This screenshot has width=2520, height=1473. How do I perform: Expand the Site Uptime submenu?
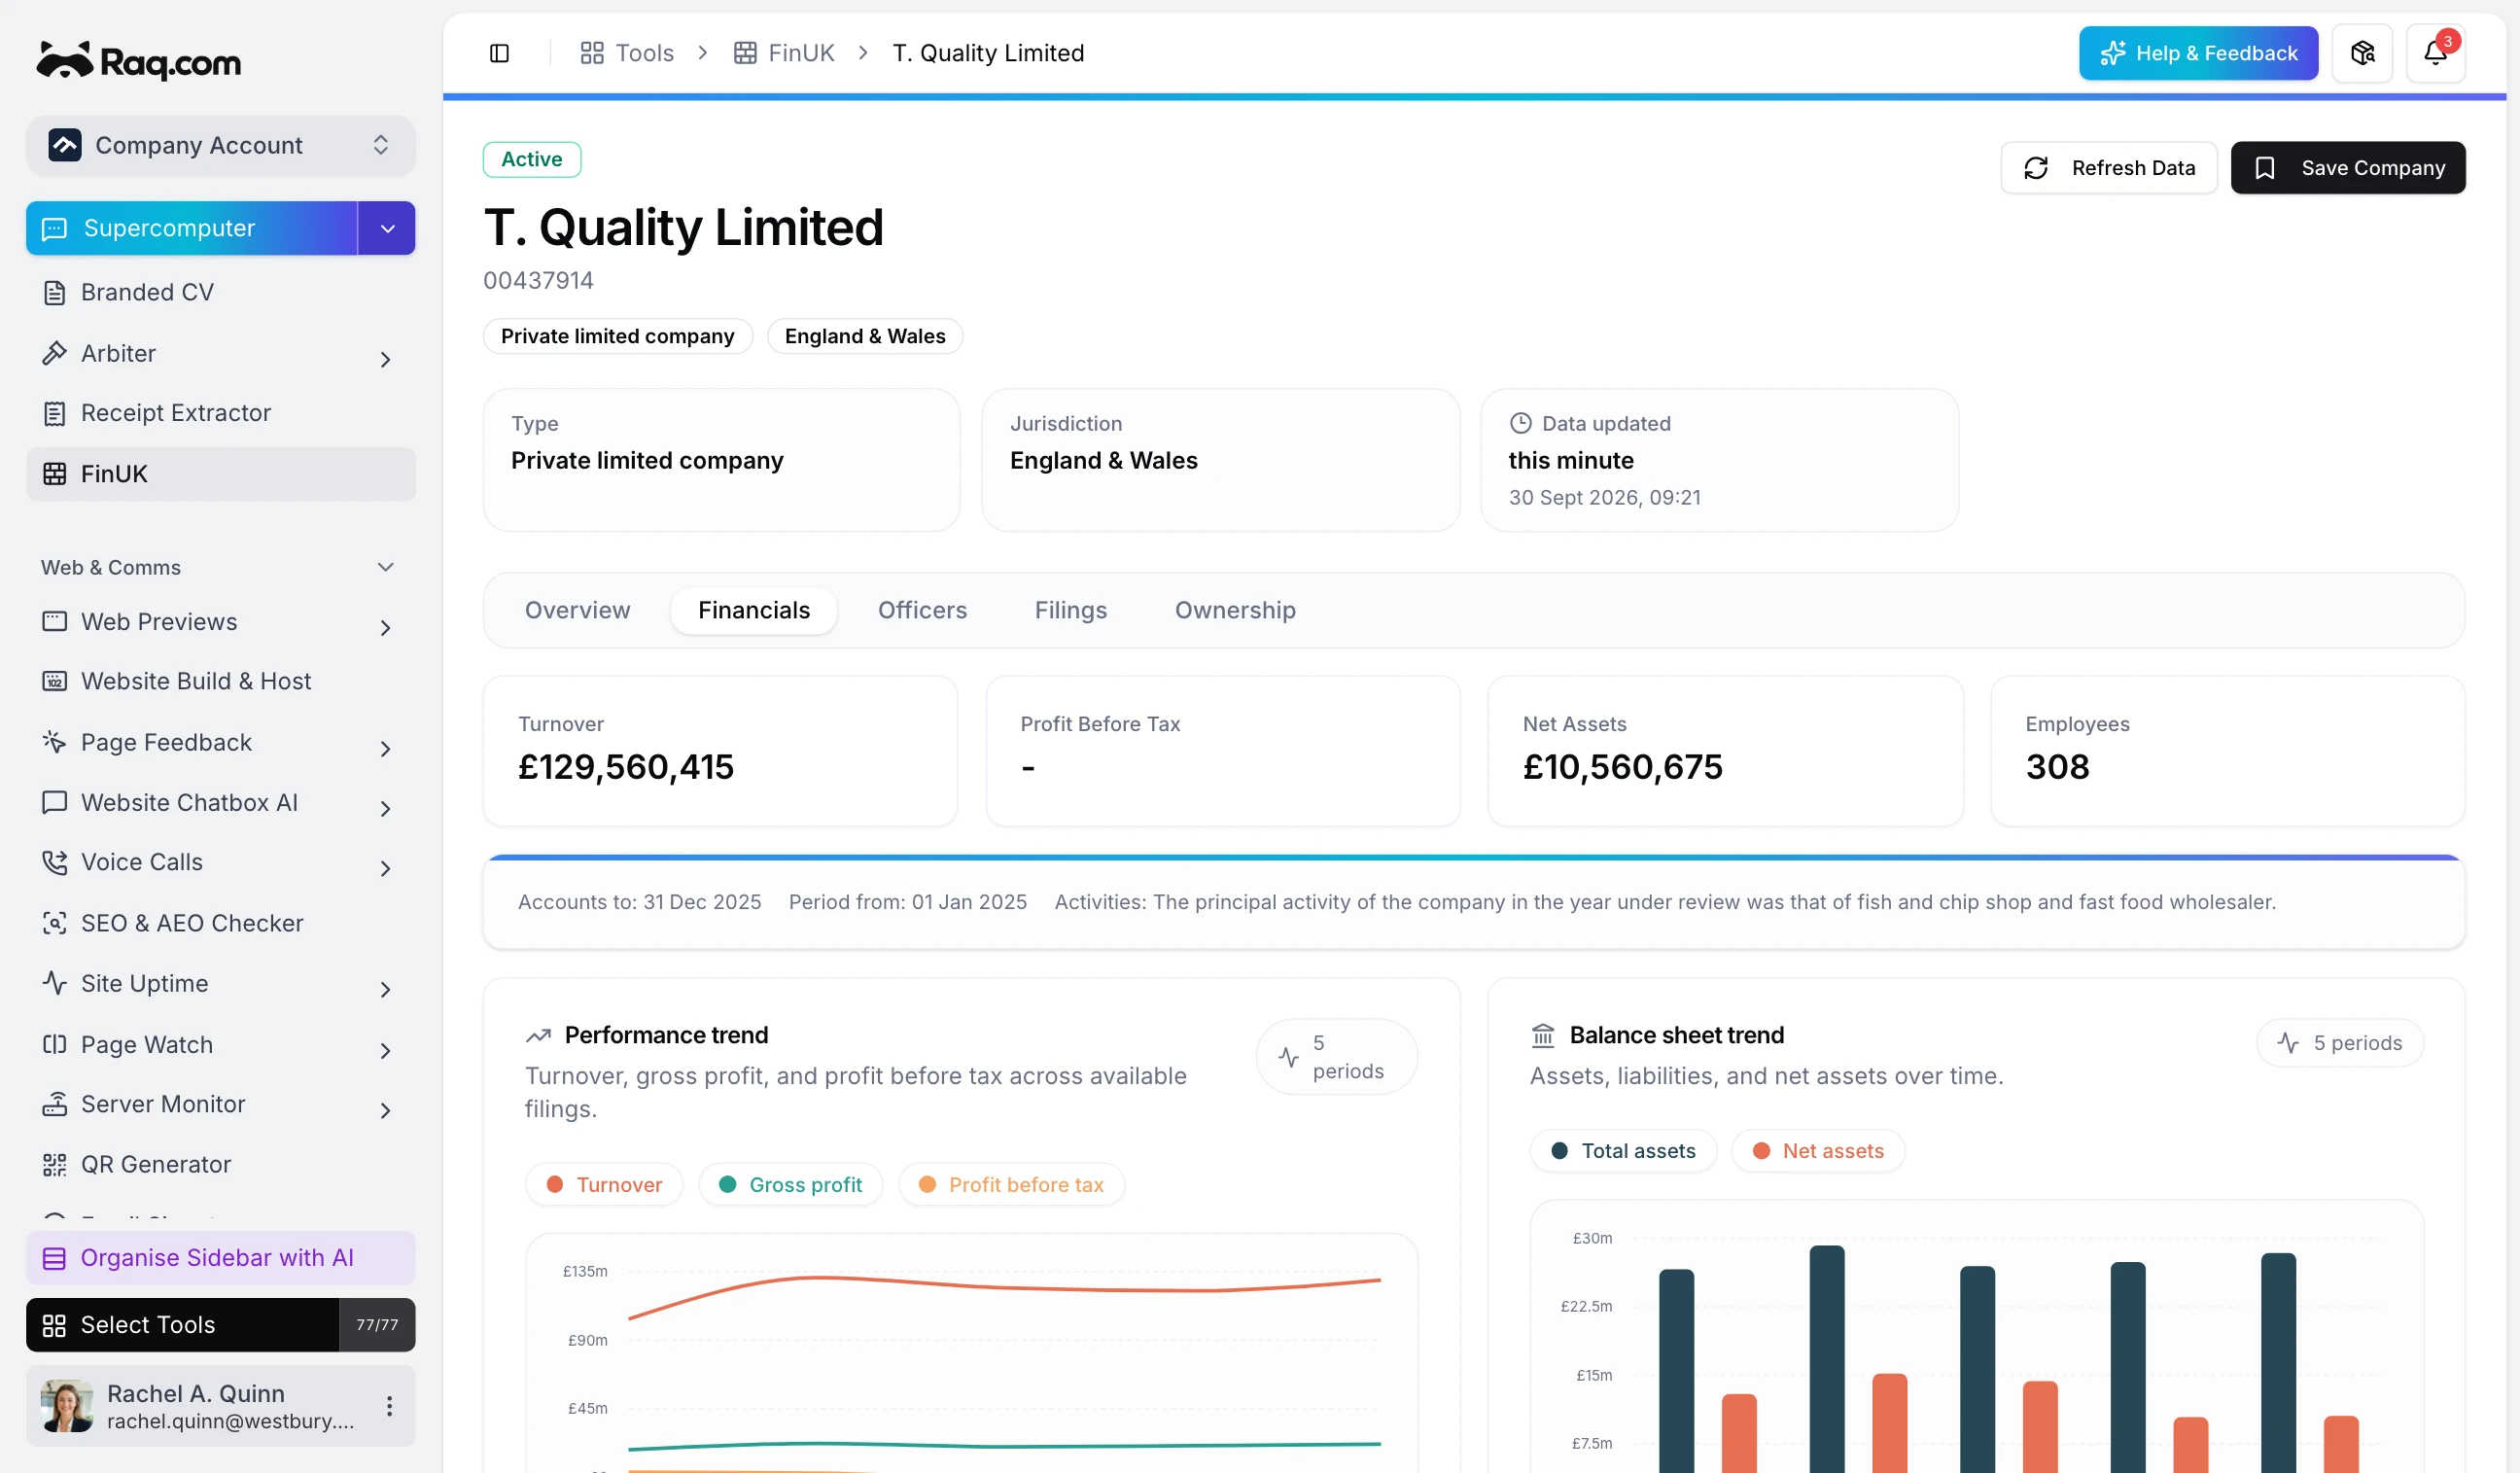pyautogui.click(x=385, y=989)
